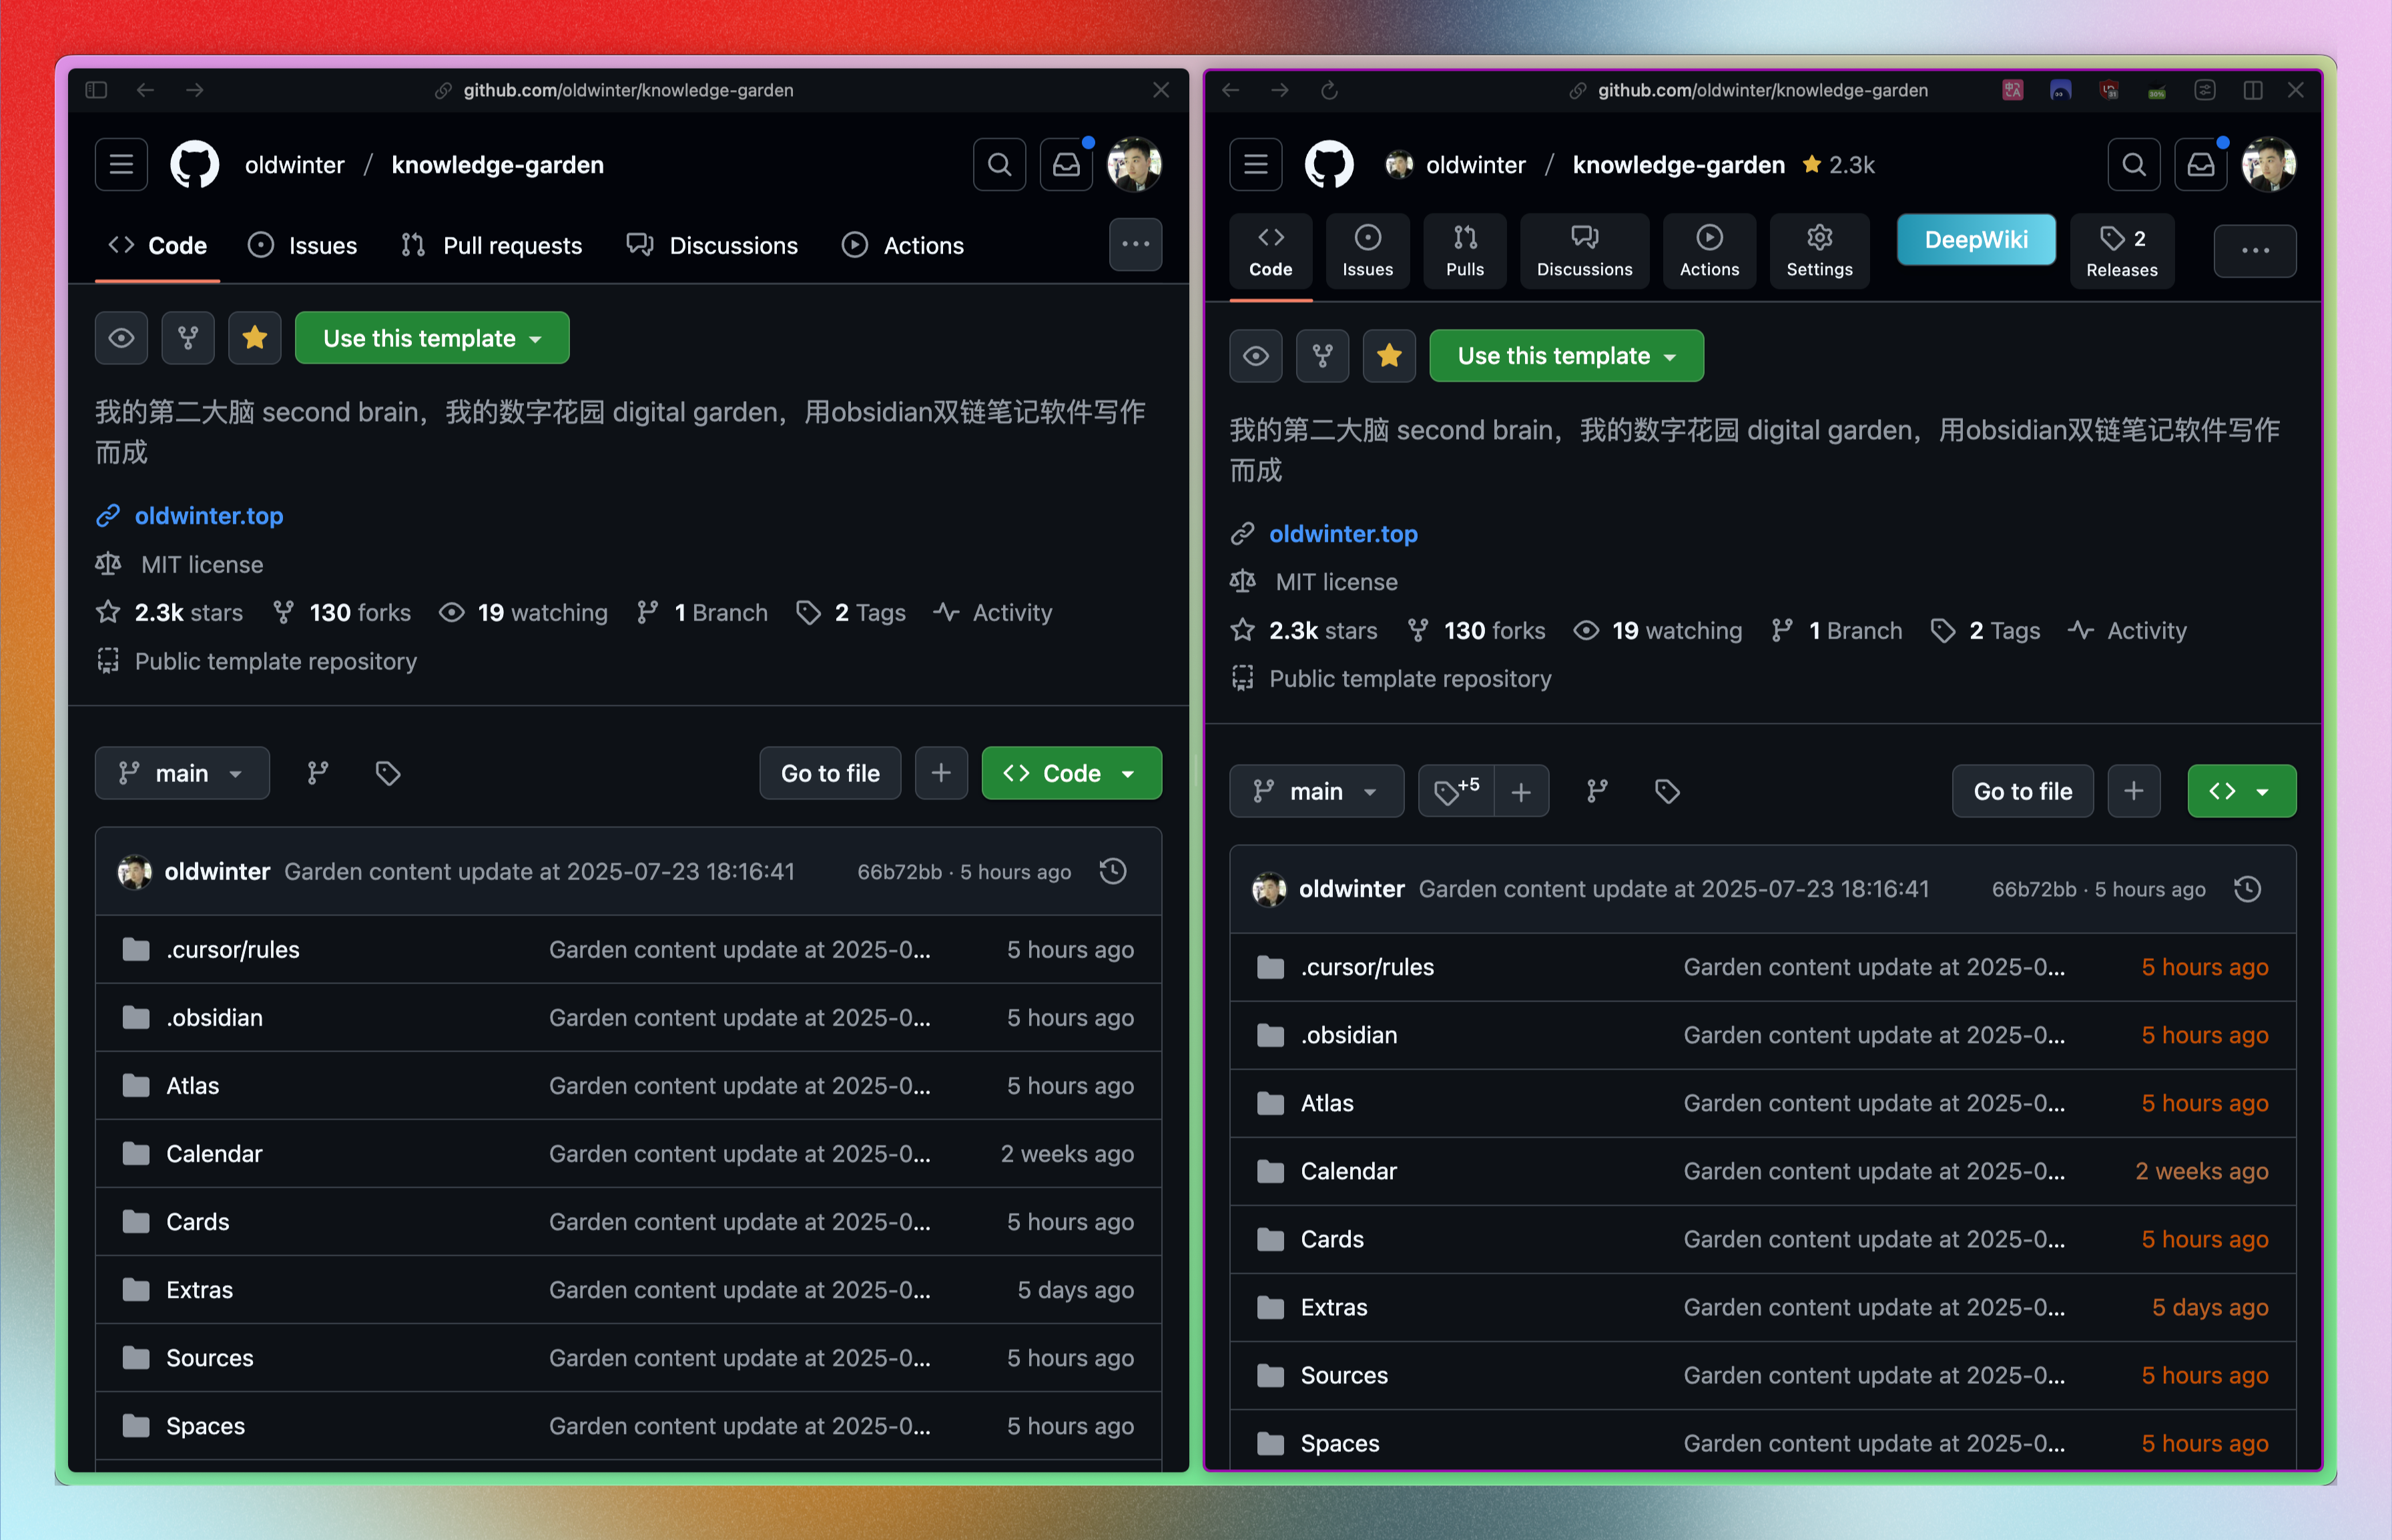Toggle the yellow star button in right window

tap(1389, 356)
